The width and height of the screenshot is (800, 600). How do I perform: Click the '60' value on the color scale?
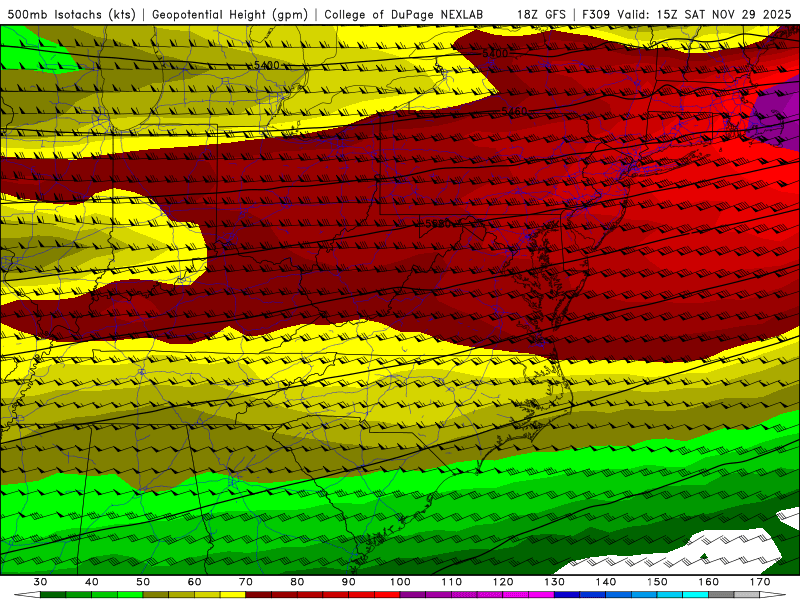coord(194,582)
